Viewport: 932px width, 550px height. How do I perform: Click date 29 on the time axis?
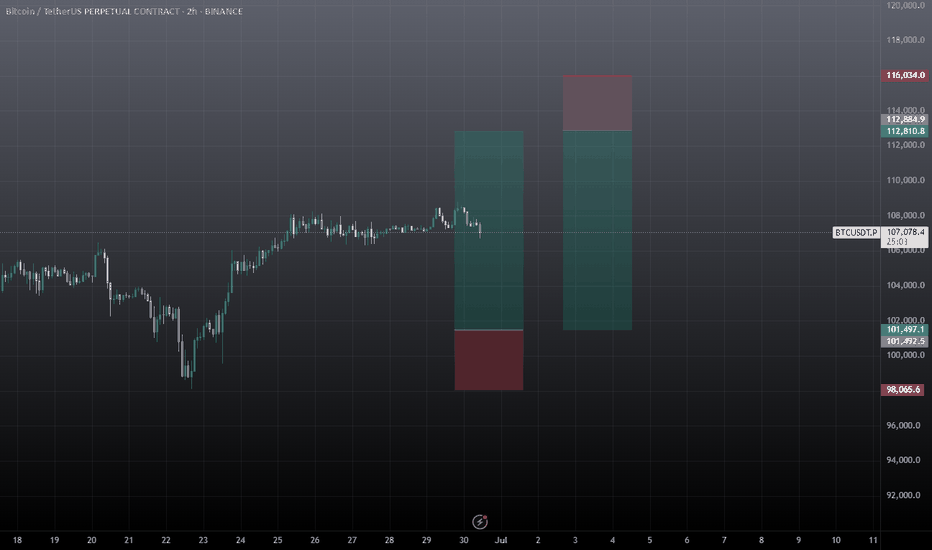[426, 540]
